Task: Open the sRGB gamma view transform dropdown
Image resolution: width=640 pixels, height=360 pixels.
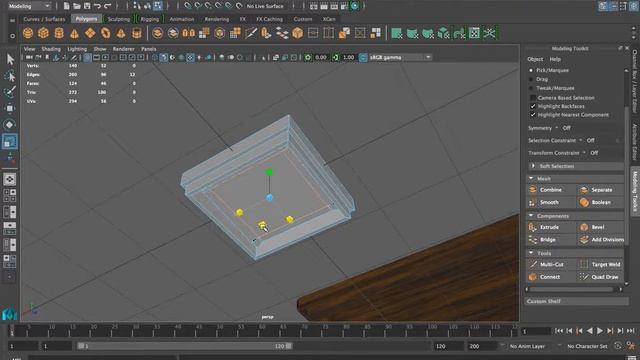Action: [x=400, y=58]
